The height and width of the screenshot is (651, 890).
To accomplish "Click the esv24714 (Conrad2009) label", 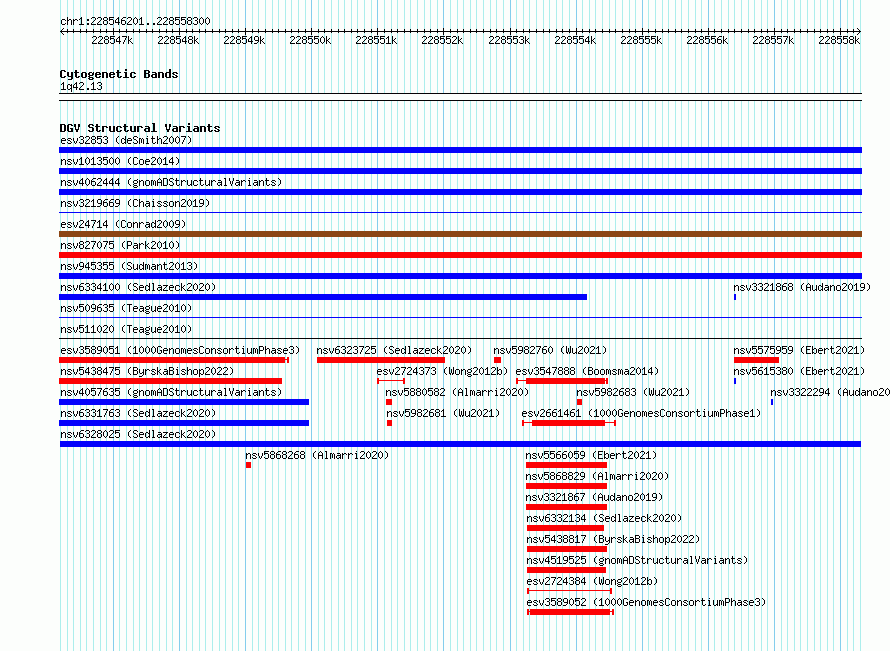I will tap(123, 224).
